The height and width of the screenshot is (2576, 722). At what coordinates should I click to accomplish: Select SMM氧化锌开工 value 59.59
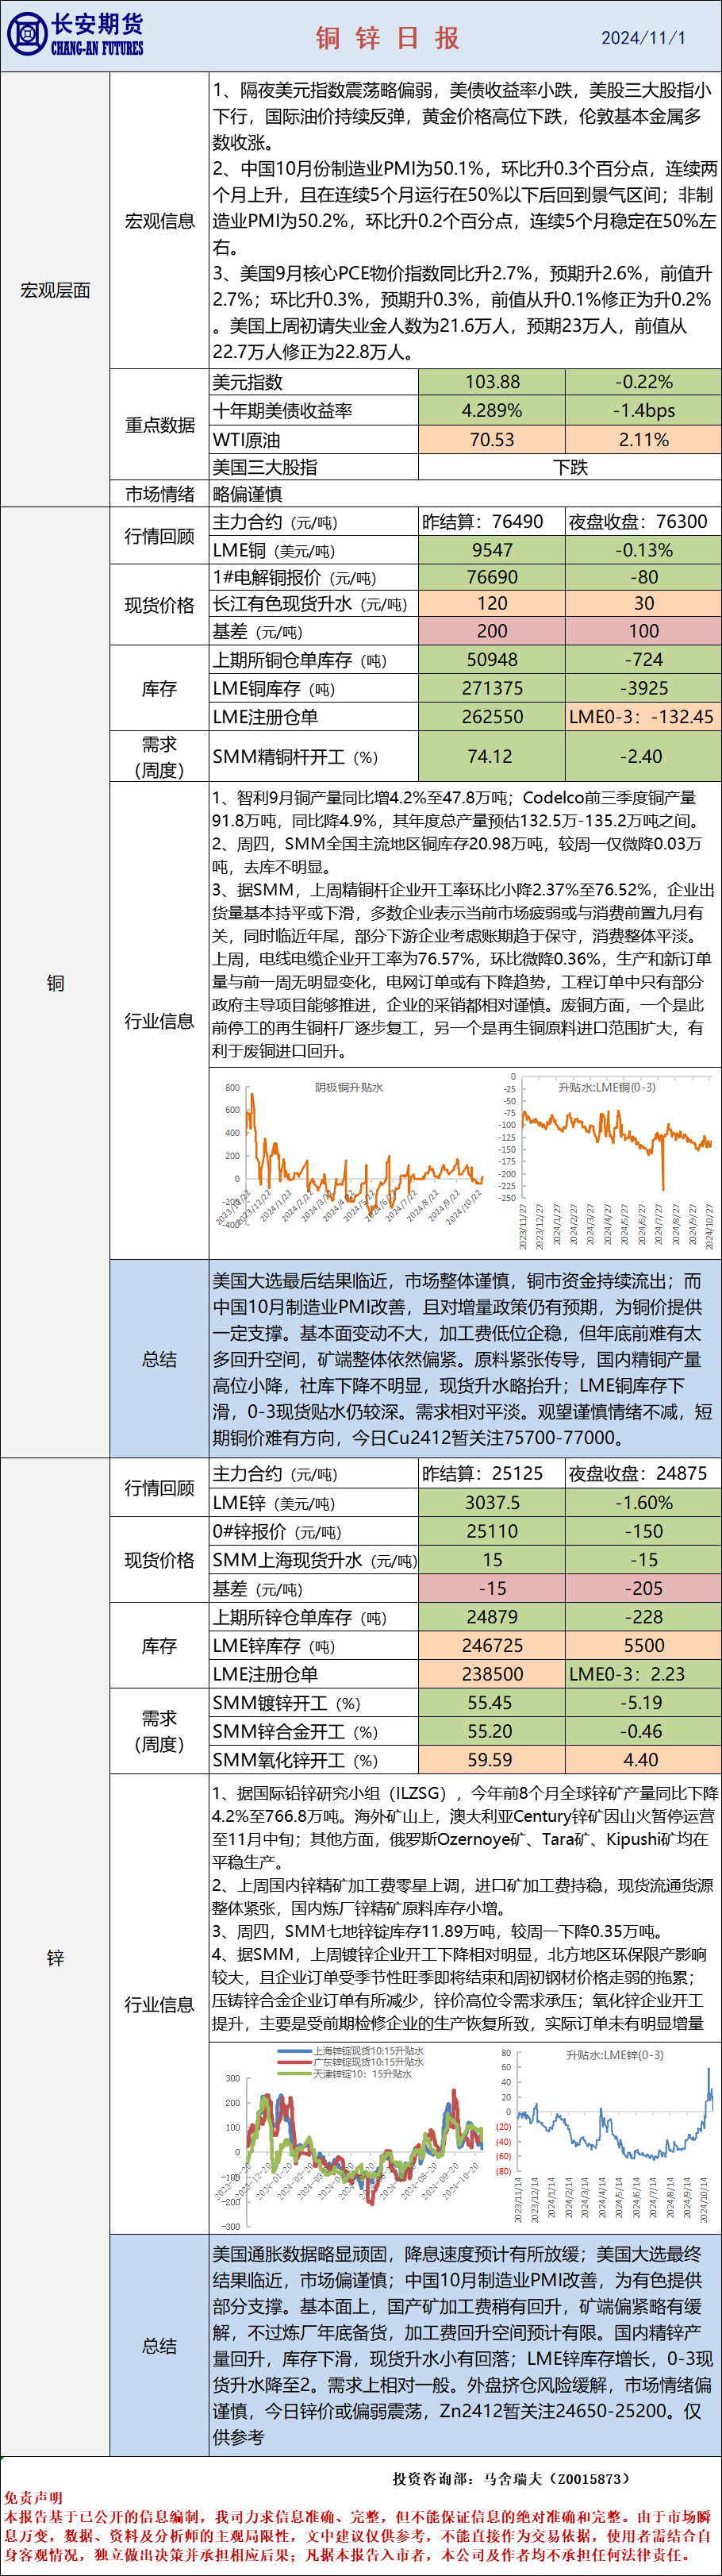point(492,1759)
